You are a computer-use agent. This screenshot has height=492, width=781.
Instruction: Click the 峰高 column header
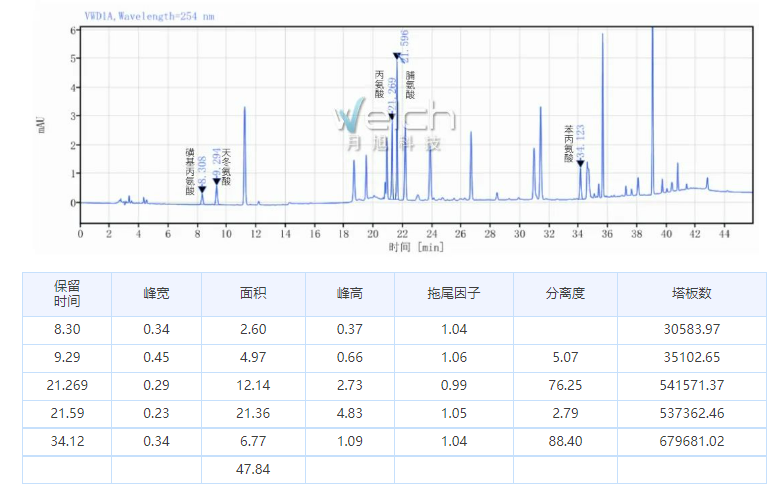click(350, 294)
